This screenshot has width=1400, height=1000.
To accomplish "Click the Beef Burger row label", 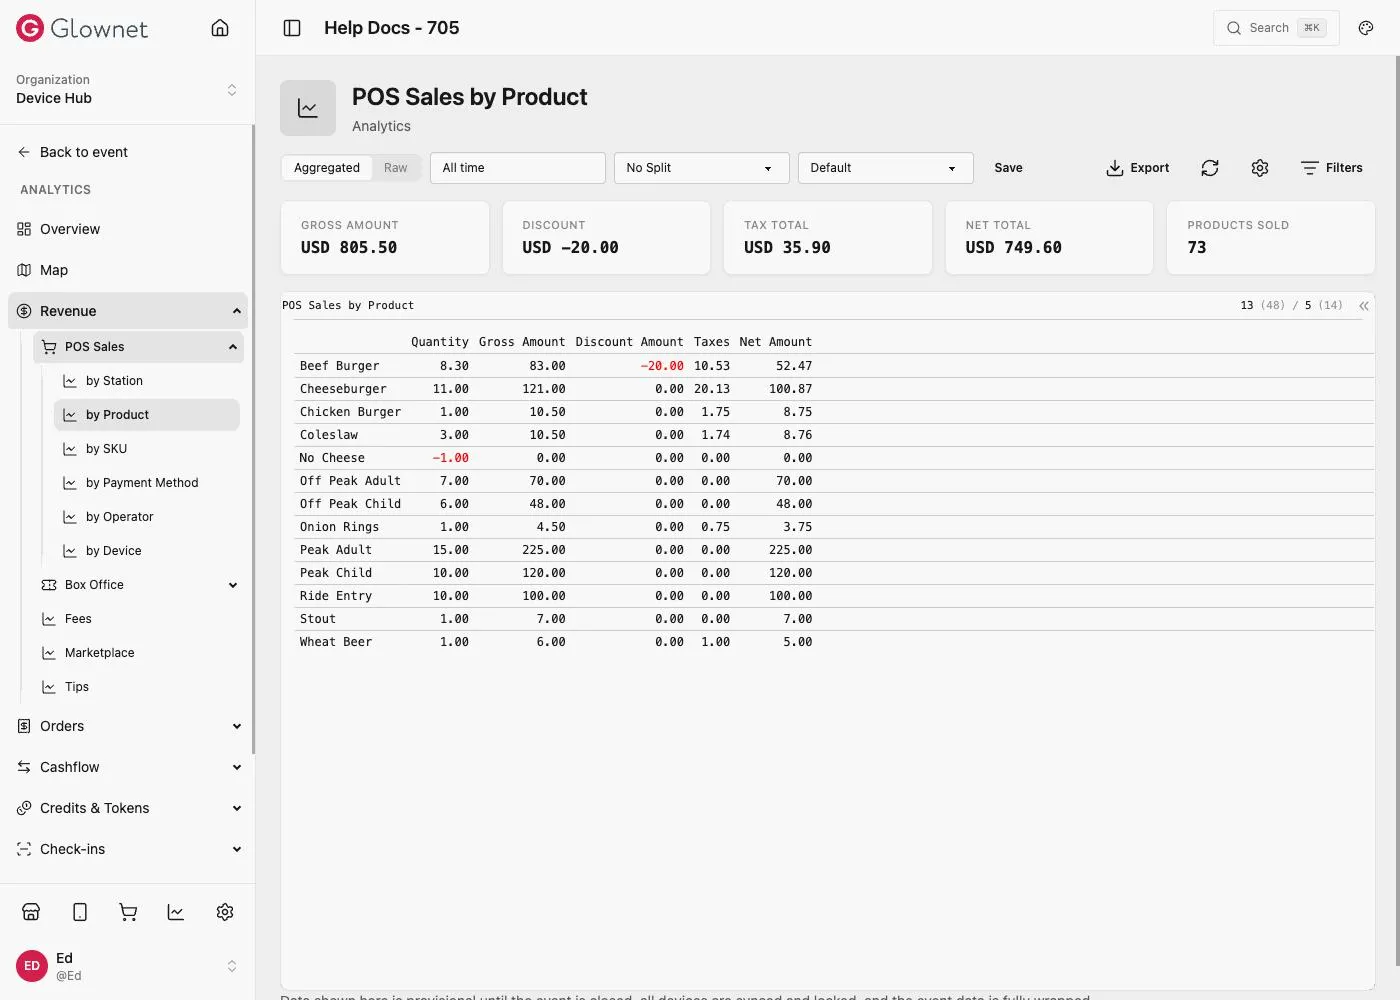I will point(340,366).
